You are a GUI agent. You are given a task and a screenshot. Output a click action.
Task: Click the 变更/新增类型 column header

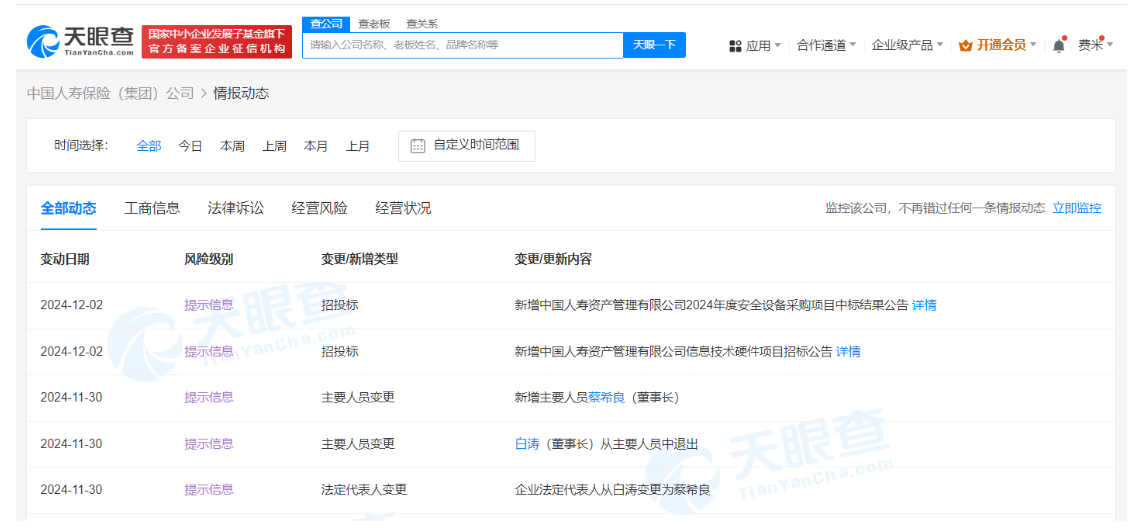pyautogui.click(x=360, y=259)
